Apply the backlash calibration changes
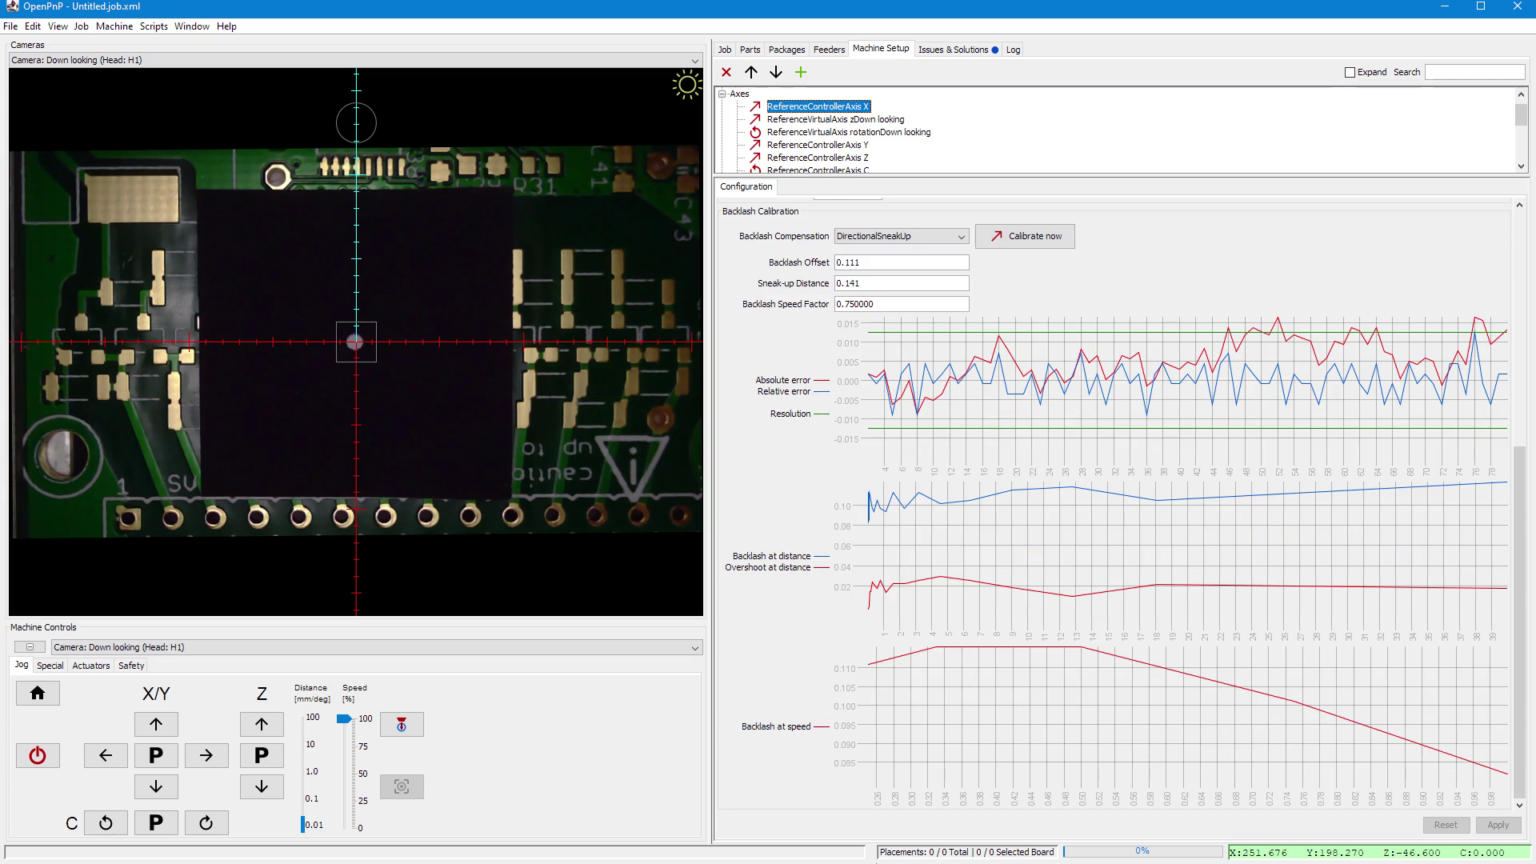 click(x=1498, y=824)
